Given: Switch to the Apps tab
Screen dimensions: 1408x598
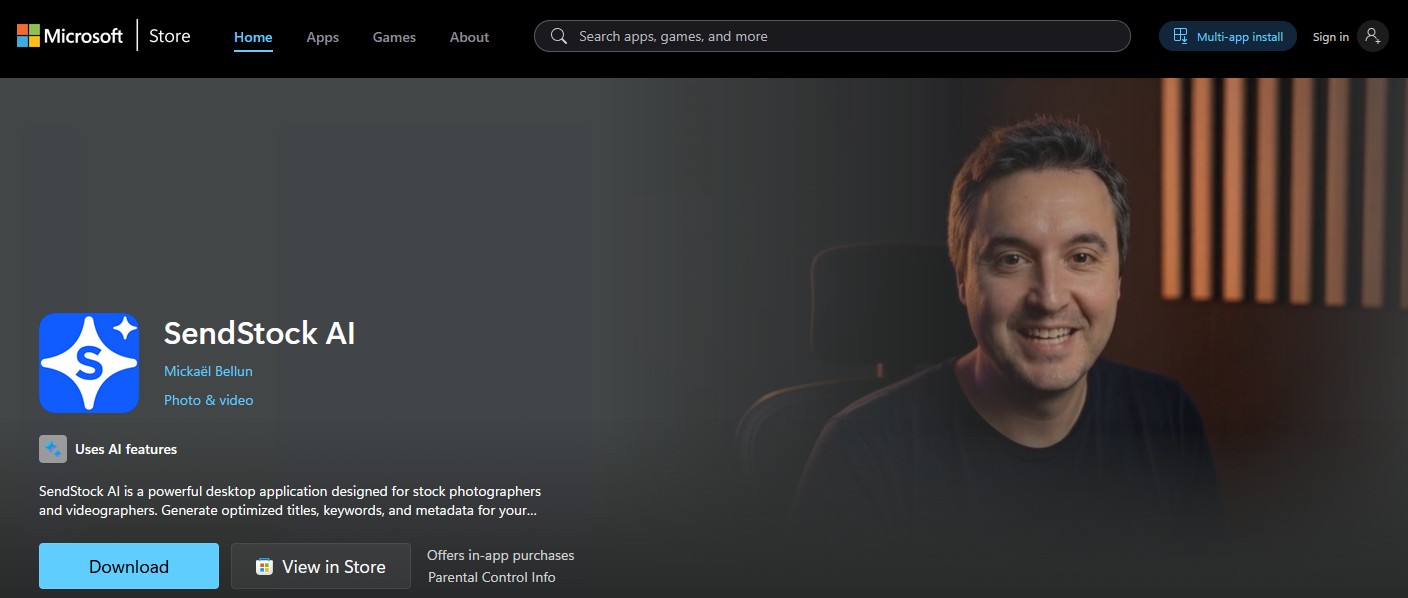Looking at the screenshot, I should [x=322, y=37].
